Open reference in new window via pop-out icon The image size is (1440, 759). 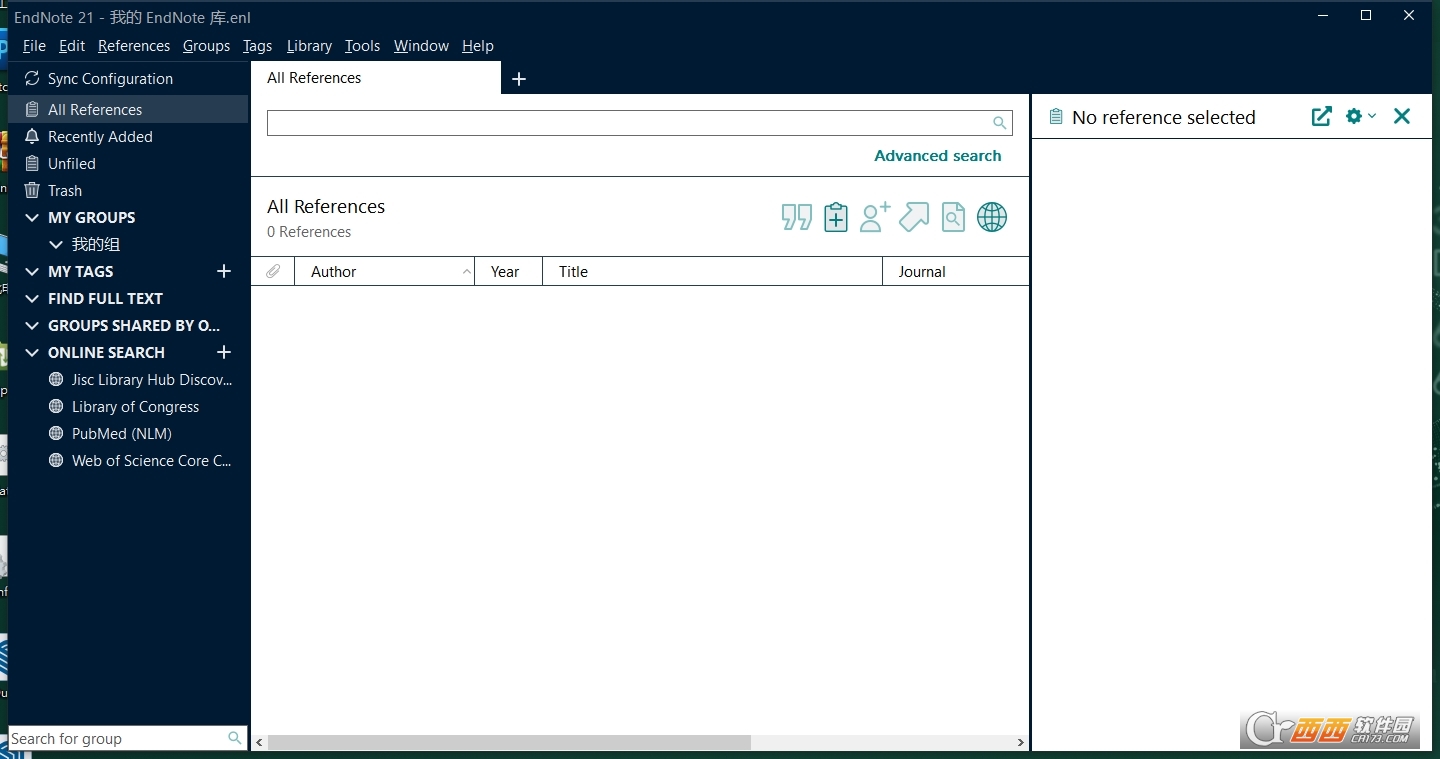click(x=1322, y=117)
